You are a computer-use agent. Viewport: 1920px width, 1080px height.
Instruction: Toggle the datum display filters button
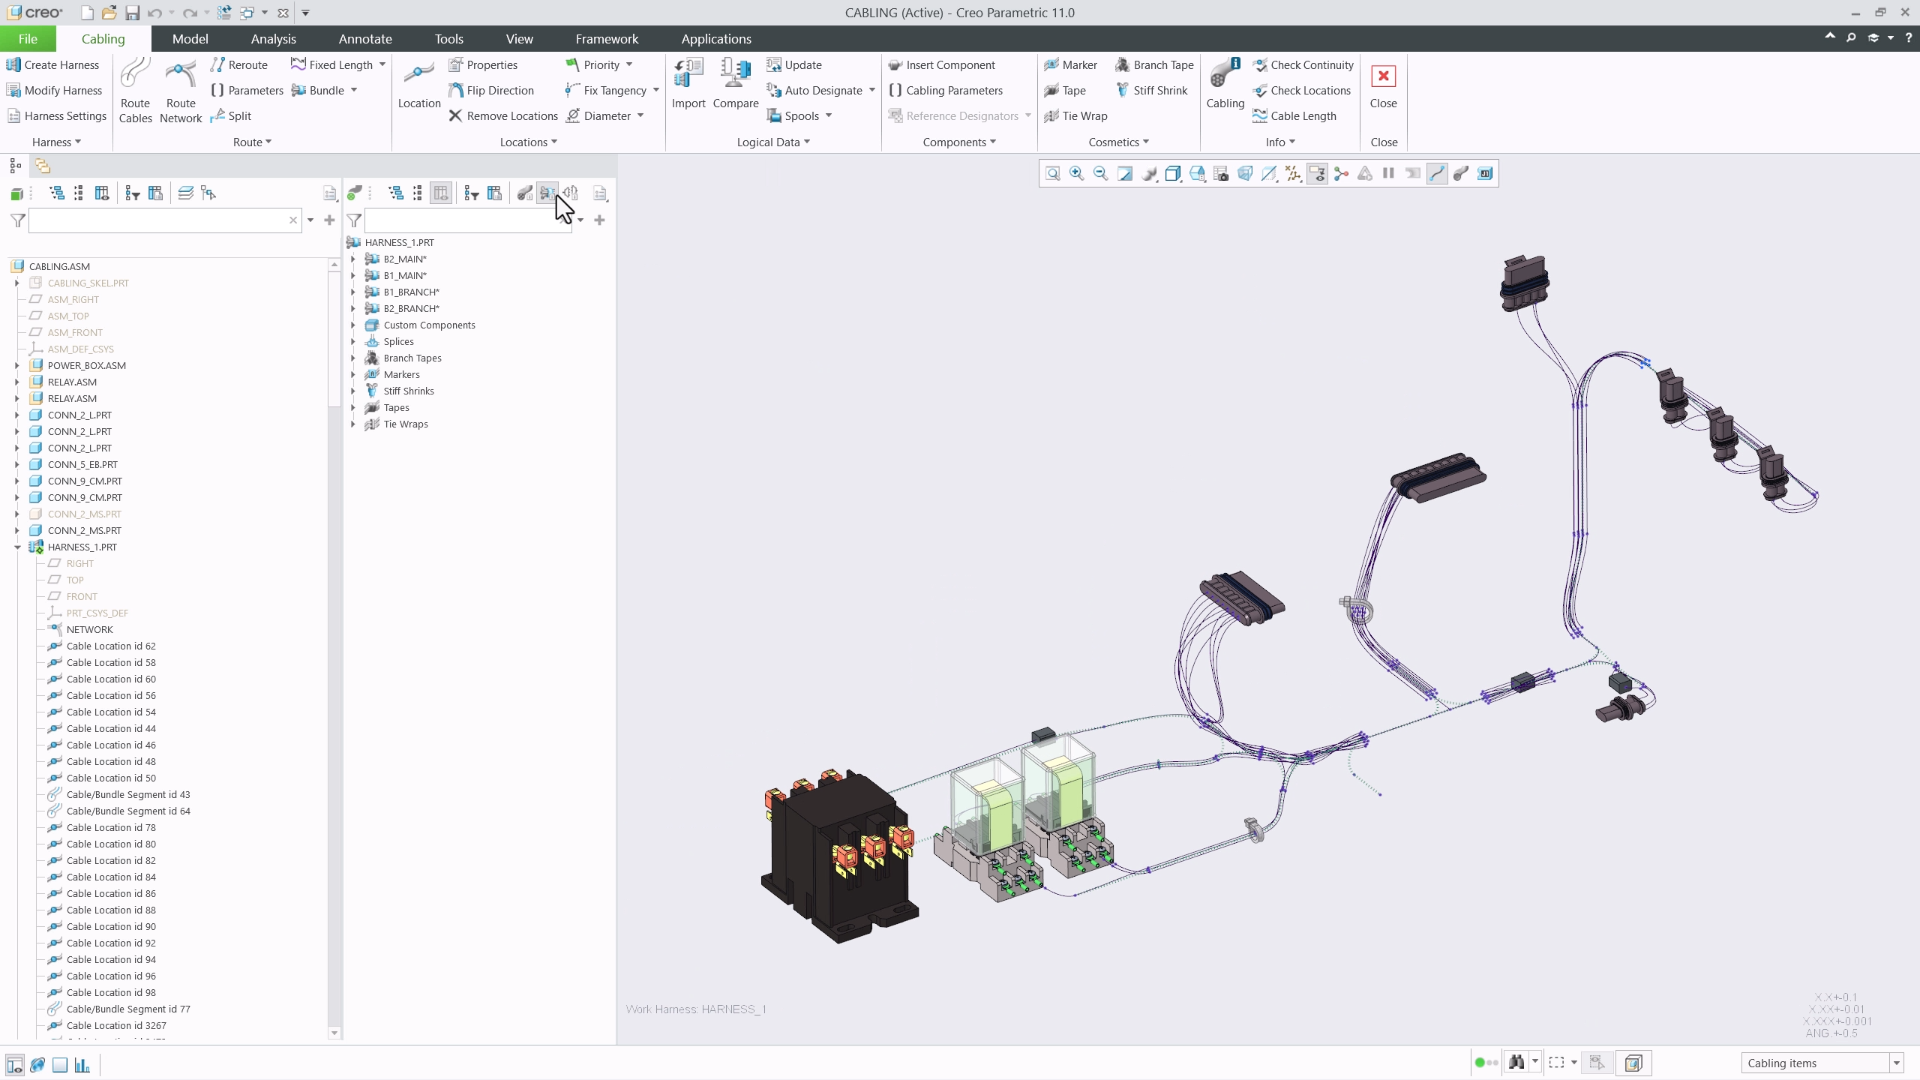click(1293, 174)
